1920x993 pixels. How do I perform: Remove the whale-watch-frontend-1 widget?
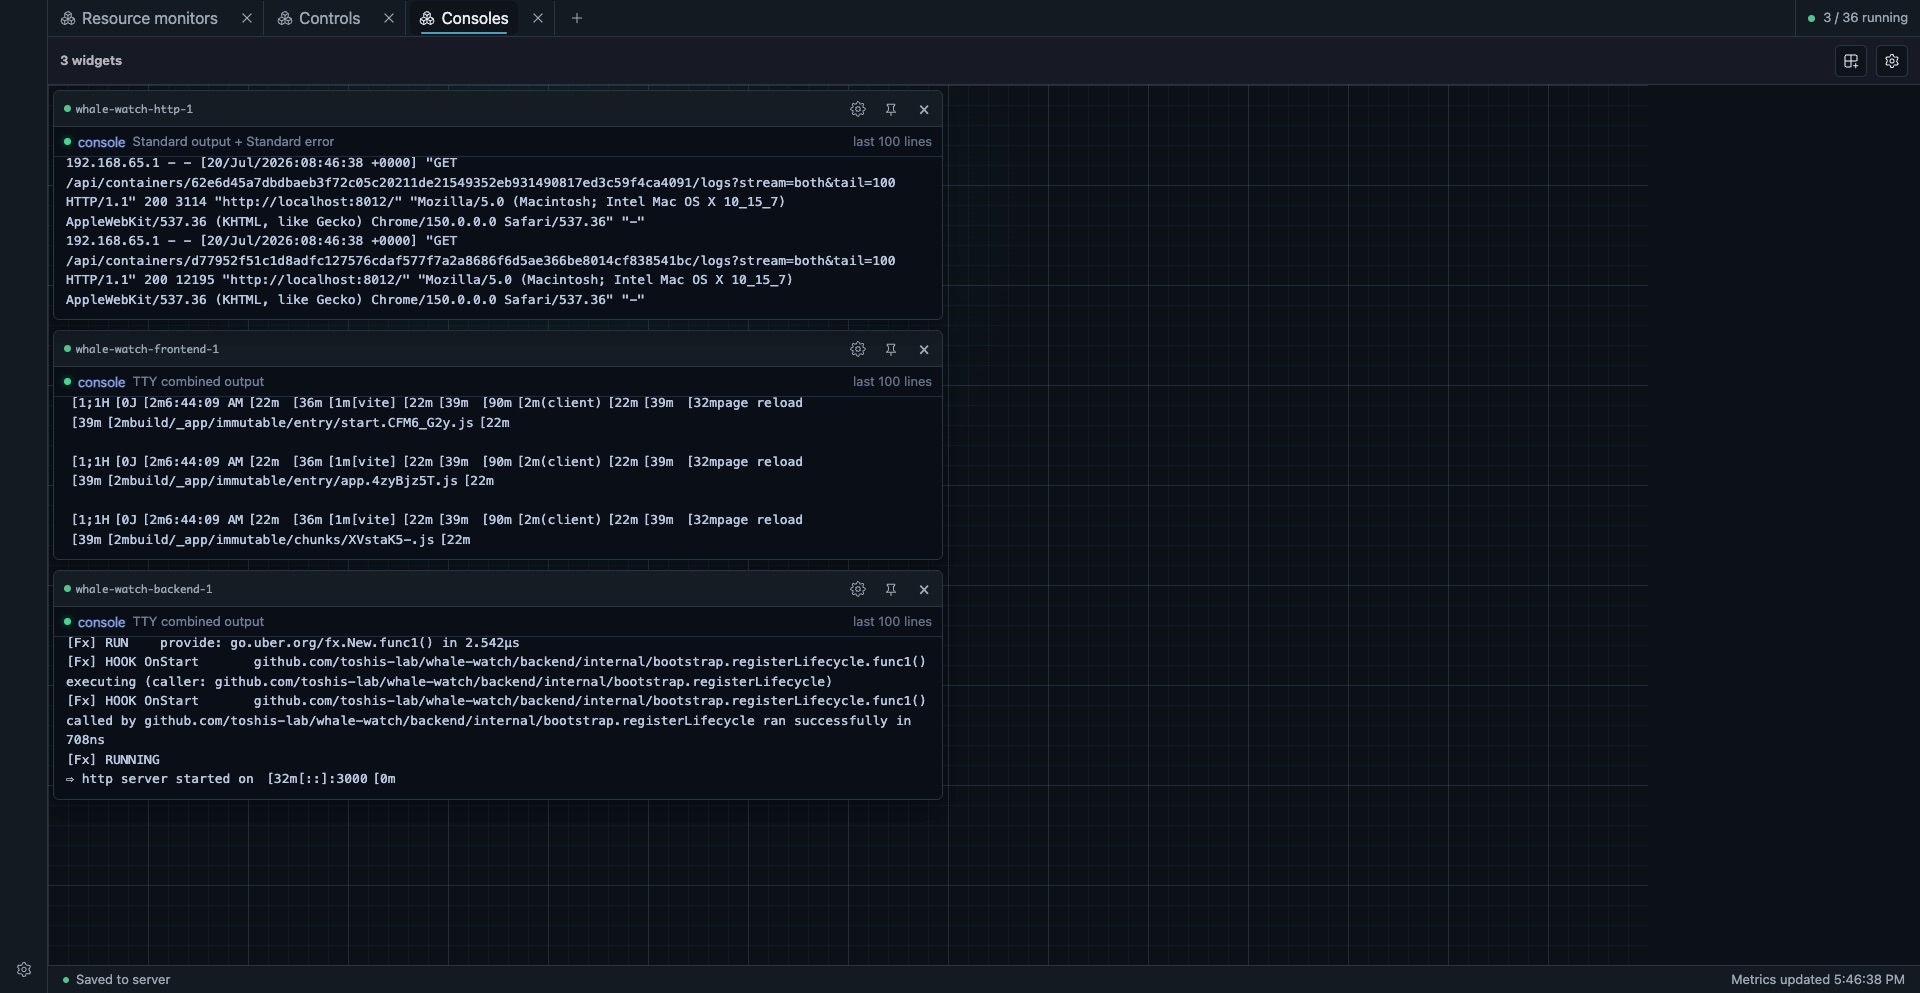[924, 349]
